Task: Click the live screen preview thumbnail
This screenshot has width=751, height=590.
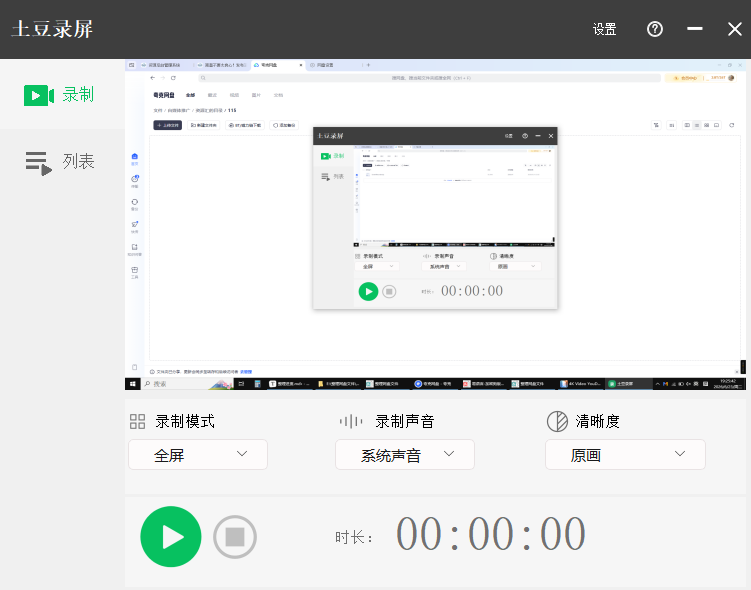Action: [x=435, y=225]
